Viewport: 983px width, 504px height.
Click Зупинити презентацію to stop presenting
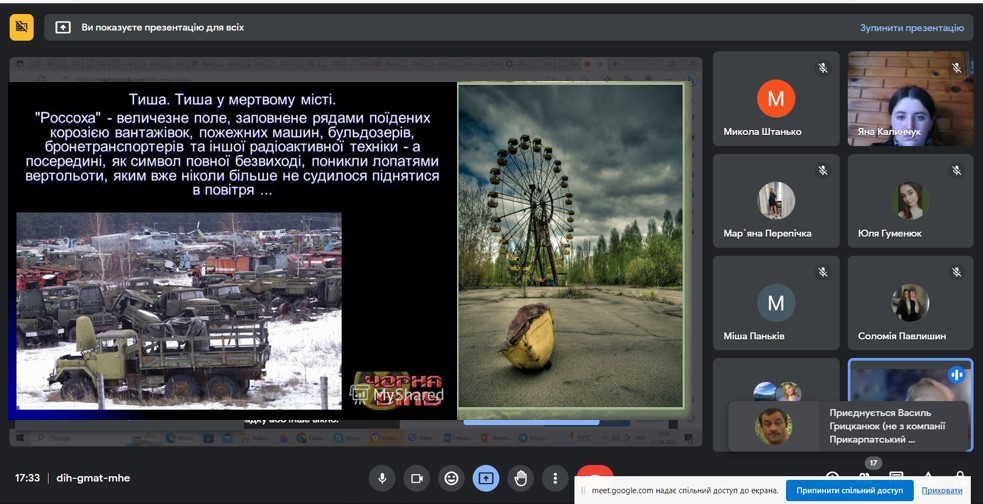911,28
